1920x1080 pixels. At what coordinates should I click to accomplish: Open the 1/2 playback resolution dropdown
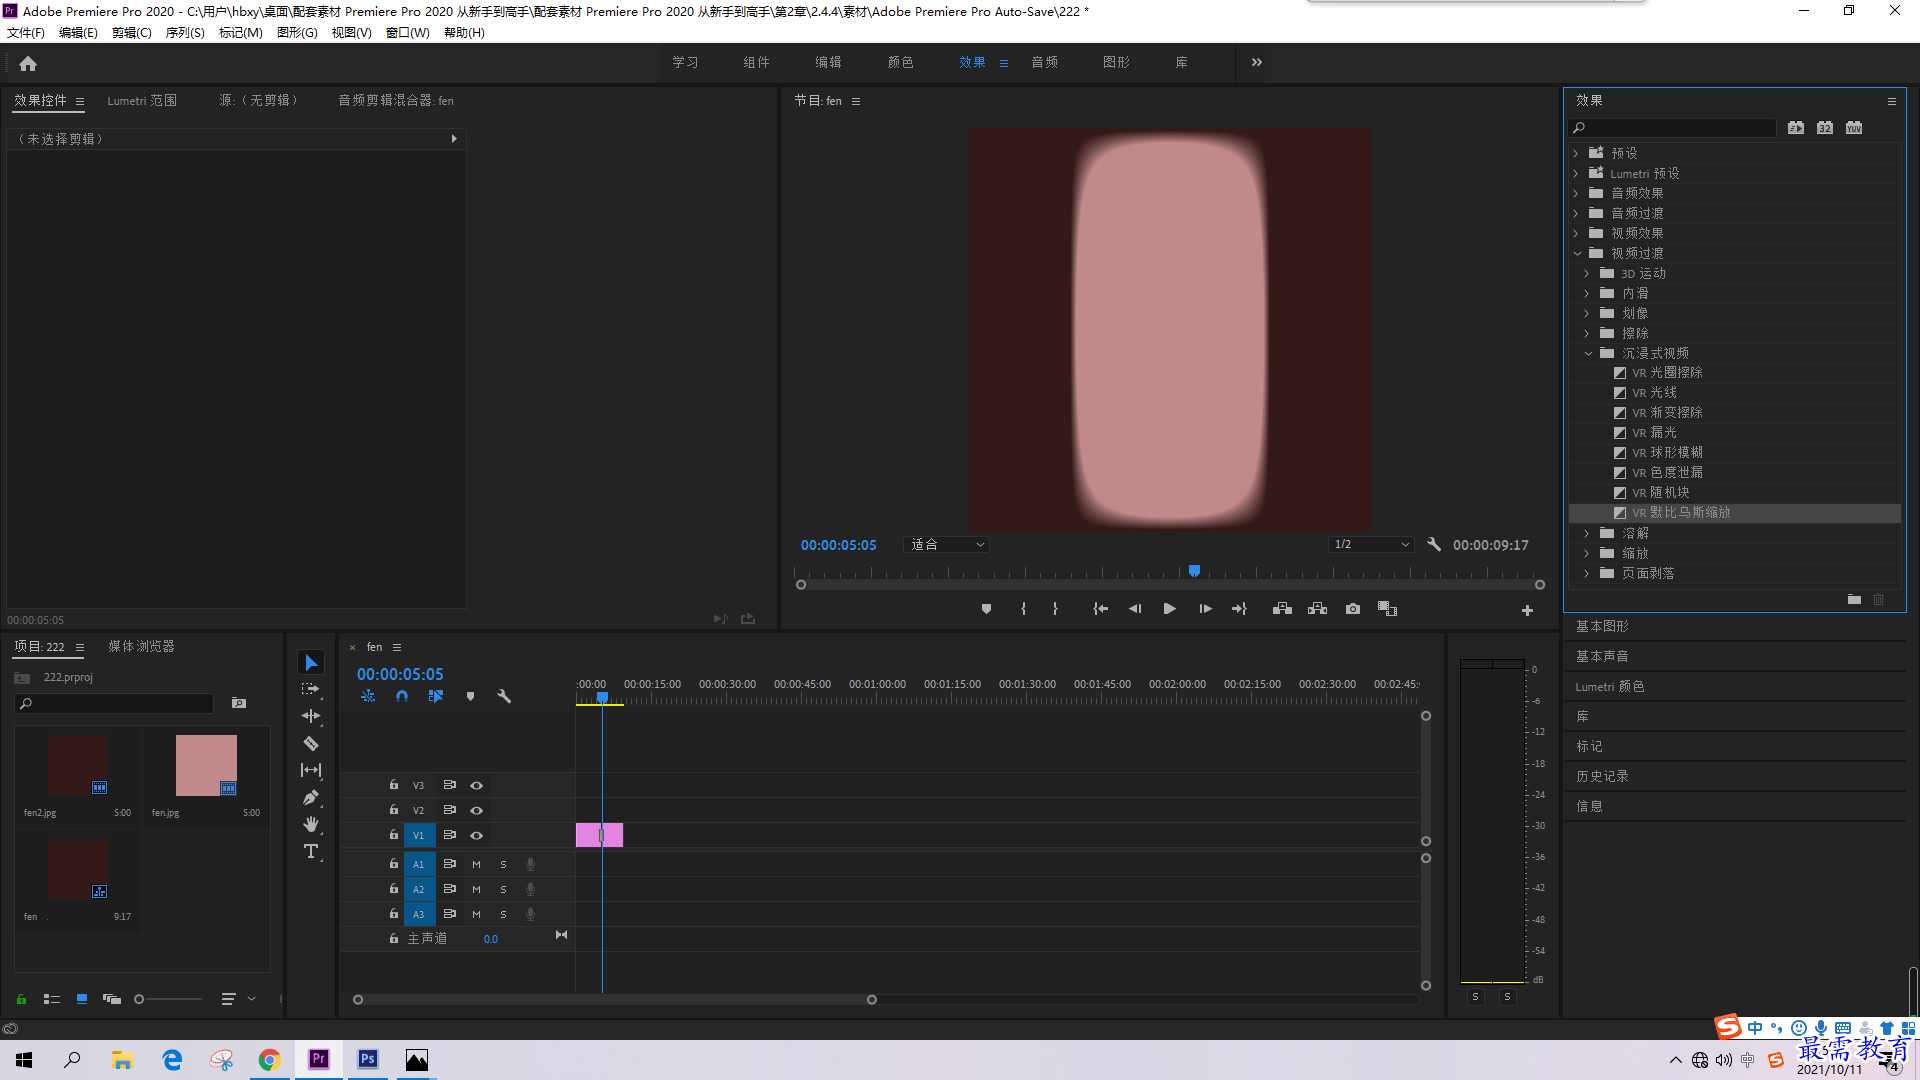click(1371, 545)
